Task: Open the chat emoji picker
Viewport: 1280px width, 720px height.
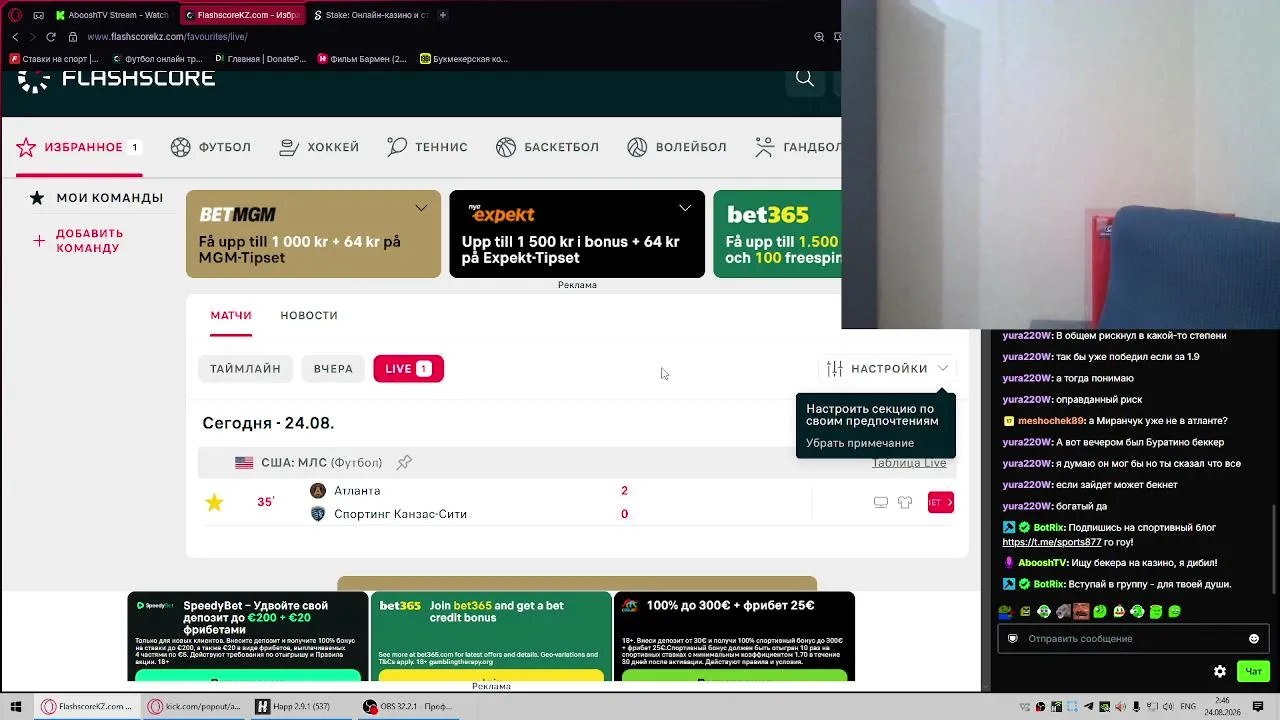Action: point(1254,639)
